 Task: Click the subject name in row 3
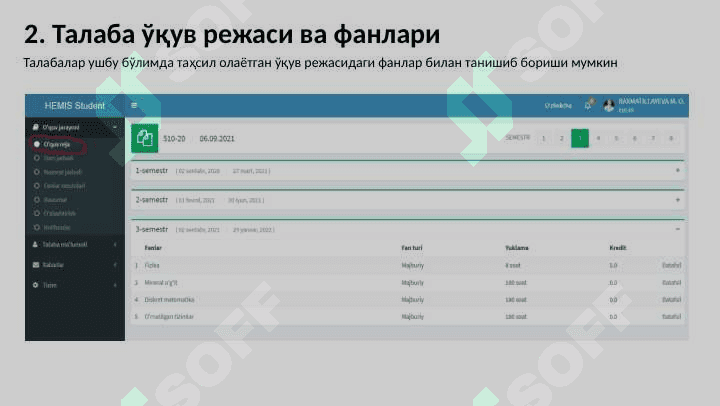(x=161, y=283)
